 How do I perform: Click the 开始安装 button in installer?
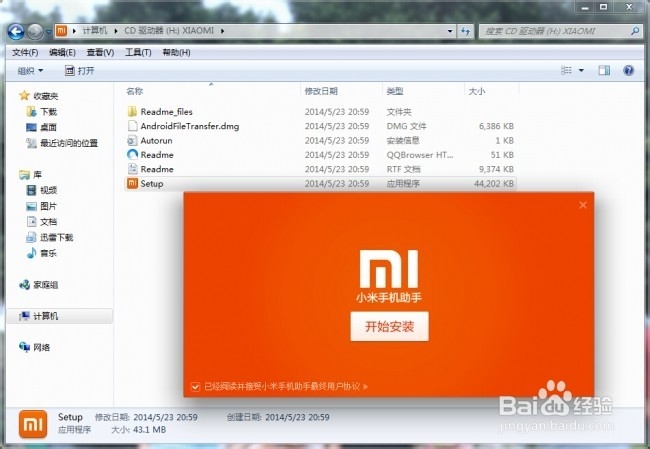pyautogui.click(x=389, y=327)
